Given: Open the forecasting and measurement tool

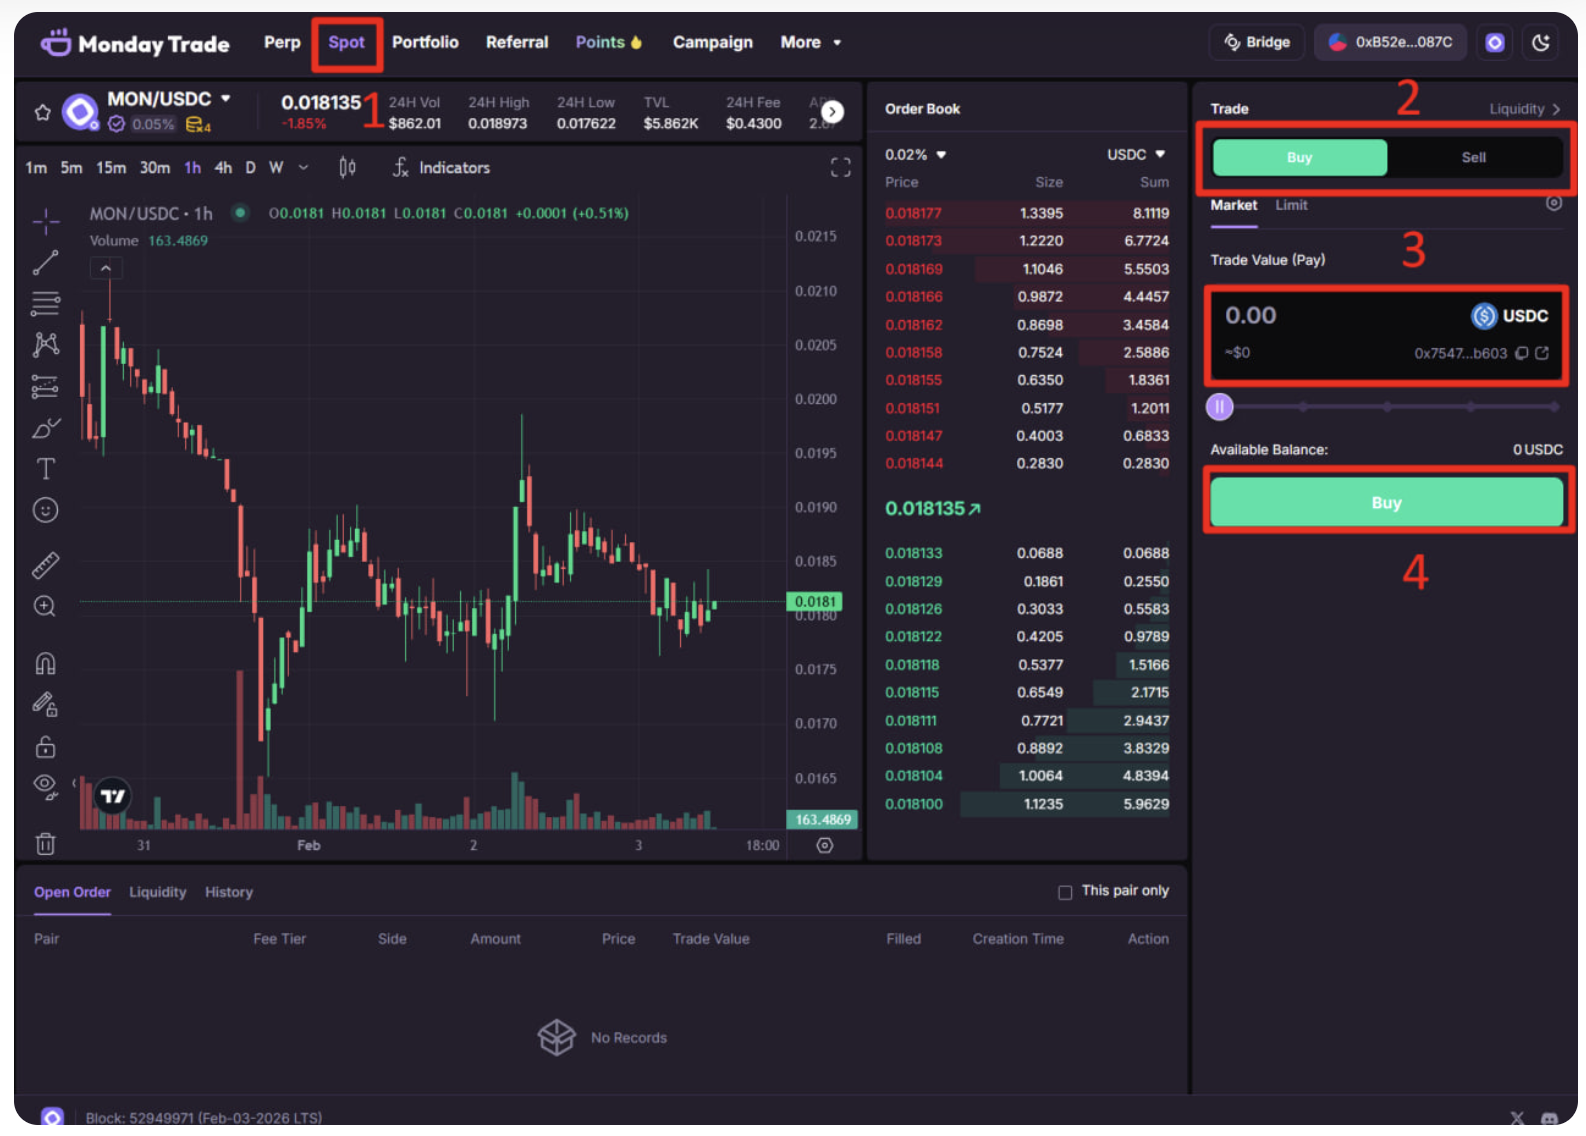Looking at the screenshot, I should pyautogui.click(x=46, y=386).
